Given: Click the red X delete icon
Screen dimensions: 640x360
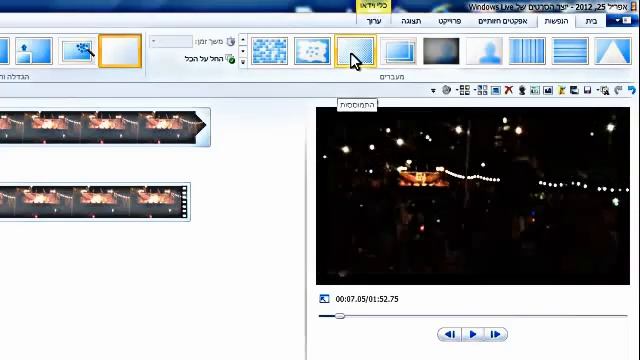Looking at the screenshot, I should 509,90.
